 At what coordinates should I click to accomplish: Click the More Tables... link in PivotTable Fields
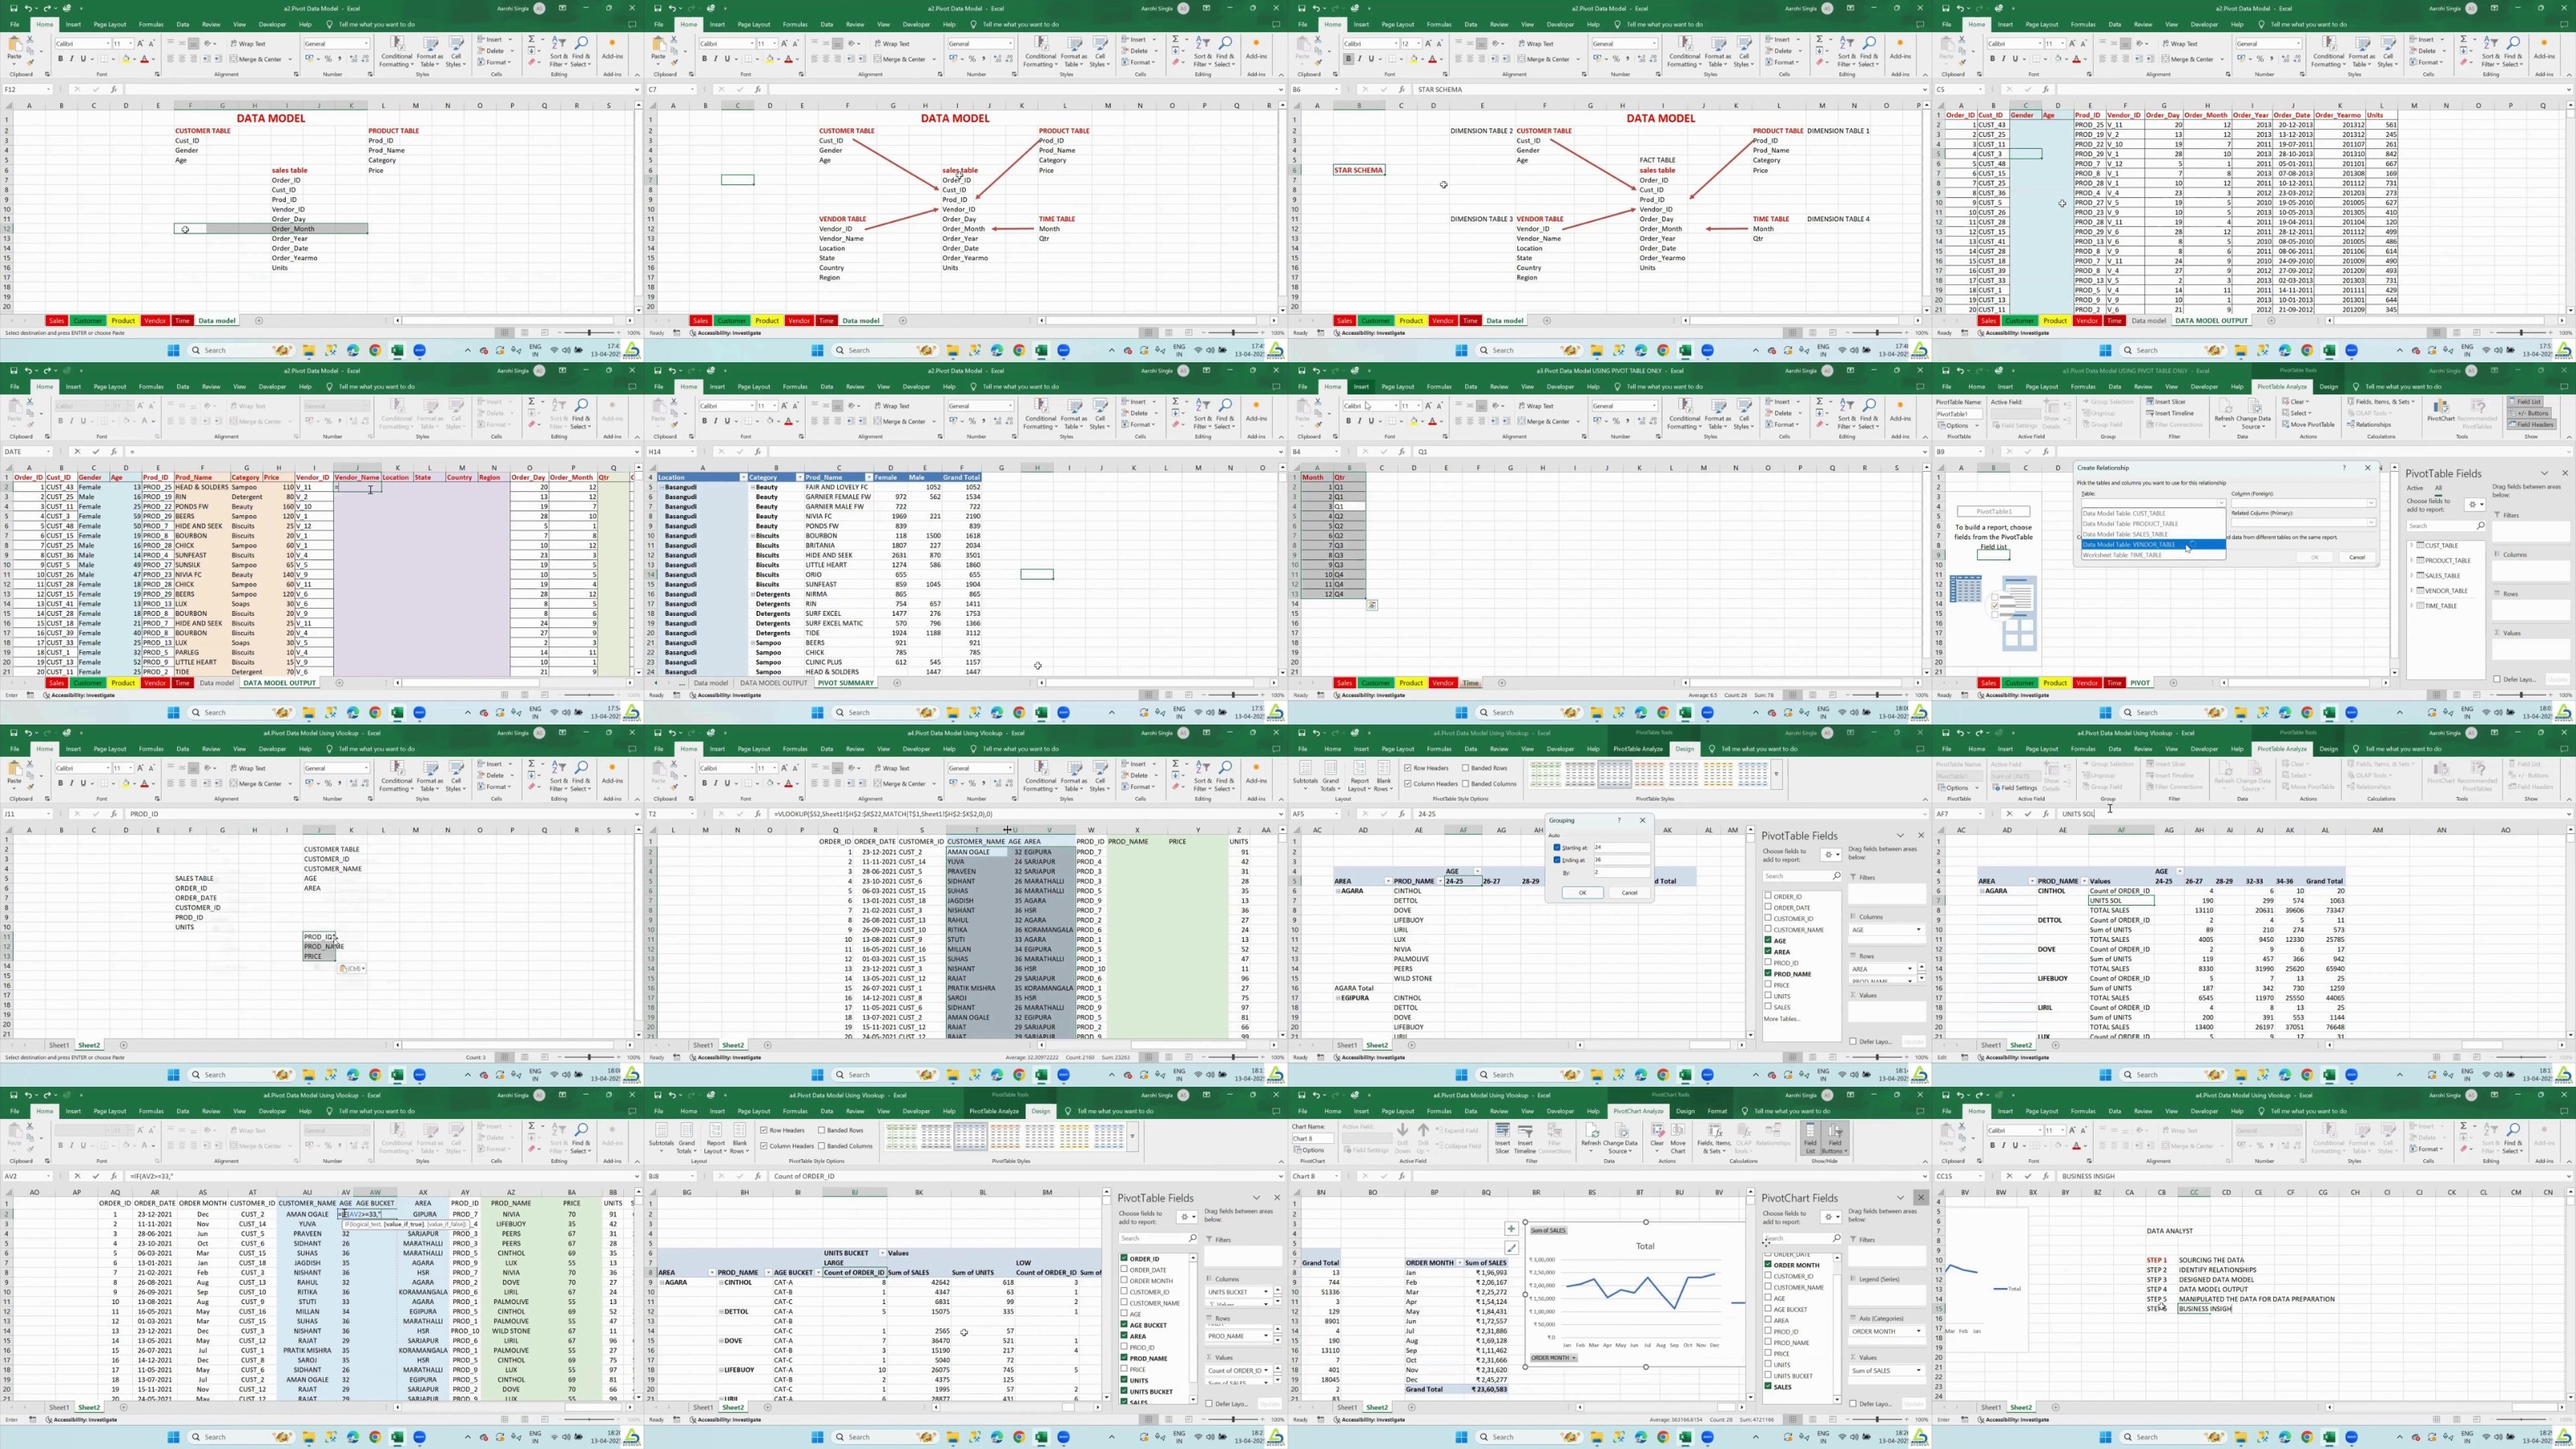1782,1019
